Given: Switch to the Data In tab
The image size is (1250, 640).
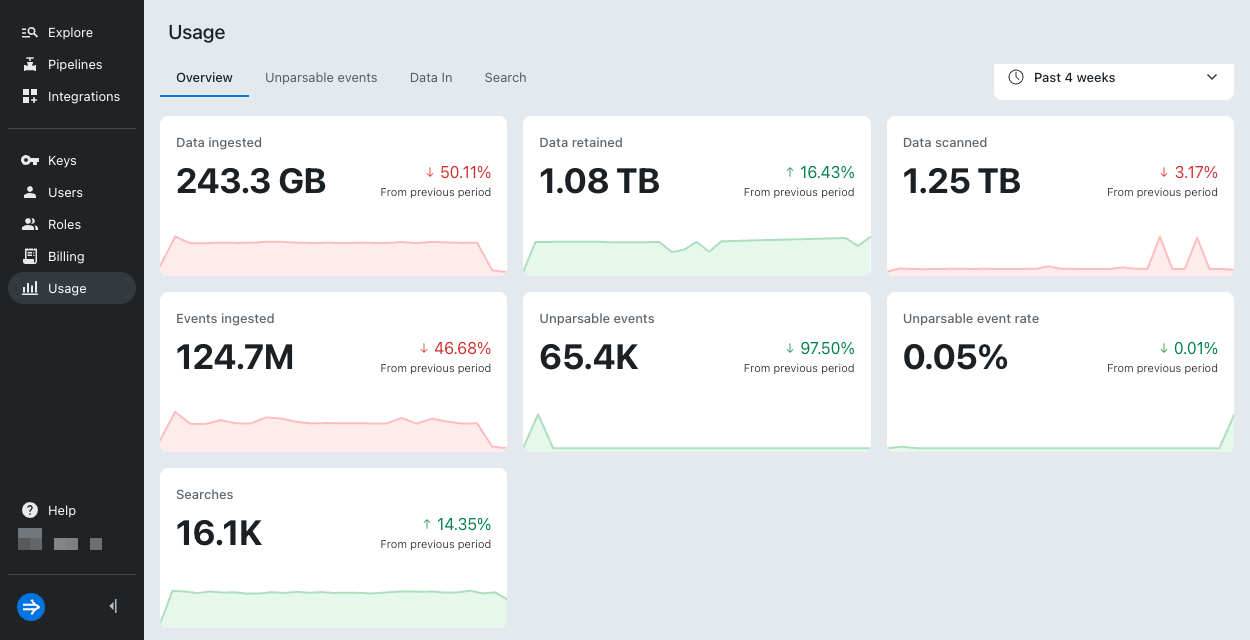Looking at the screenshot, I should click(431, 78).
